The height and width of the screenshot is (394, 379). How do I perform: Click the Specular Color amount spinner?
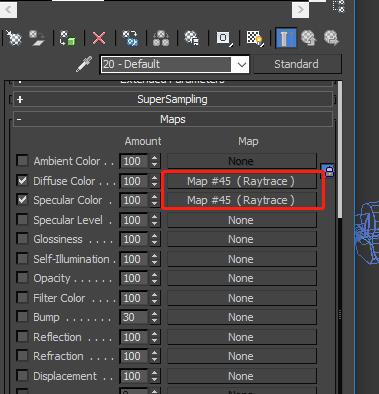point(154,200)
